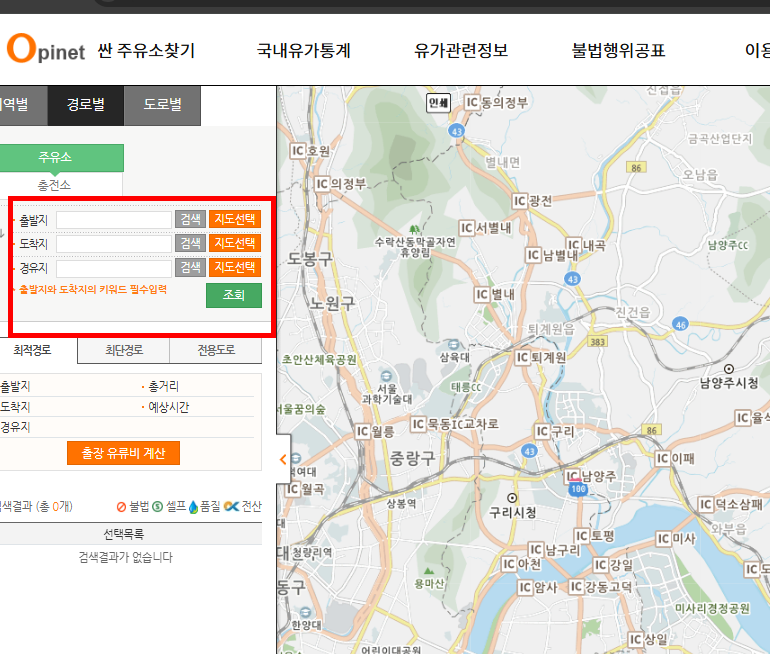Image resolution: width=770 pixels, height=654 pixels.
Task: Click 출장 유류비 계산 button
Action: (123, 453)
